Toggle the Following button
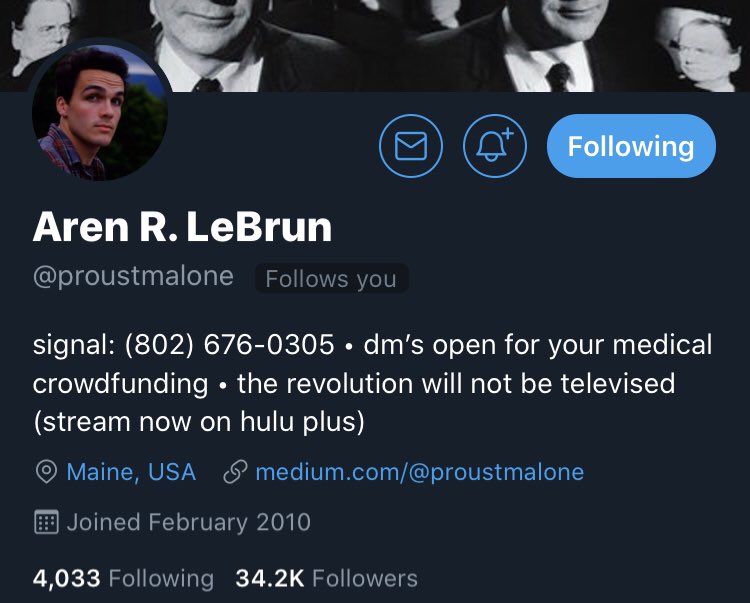 click(631, 146)
